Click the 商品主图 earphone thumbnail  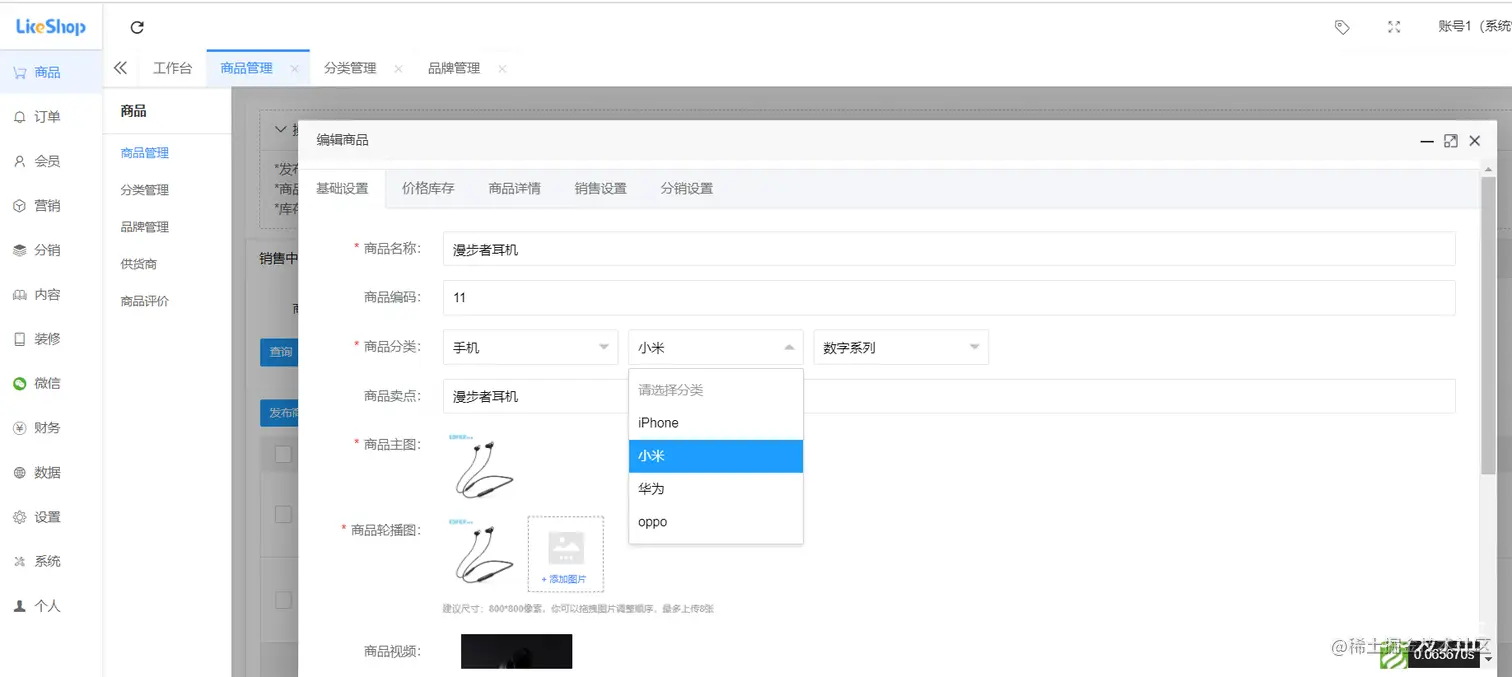pos(481,467)
